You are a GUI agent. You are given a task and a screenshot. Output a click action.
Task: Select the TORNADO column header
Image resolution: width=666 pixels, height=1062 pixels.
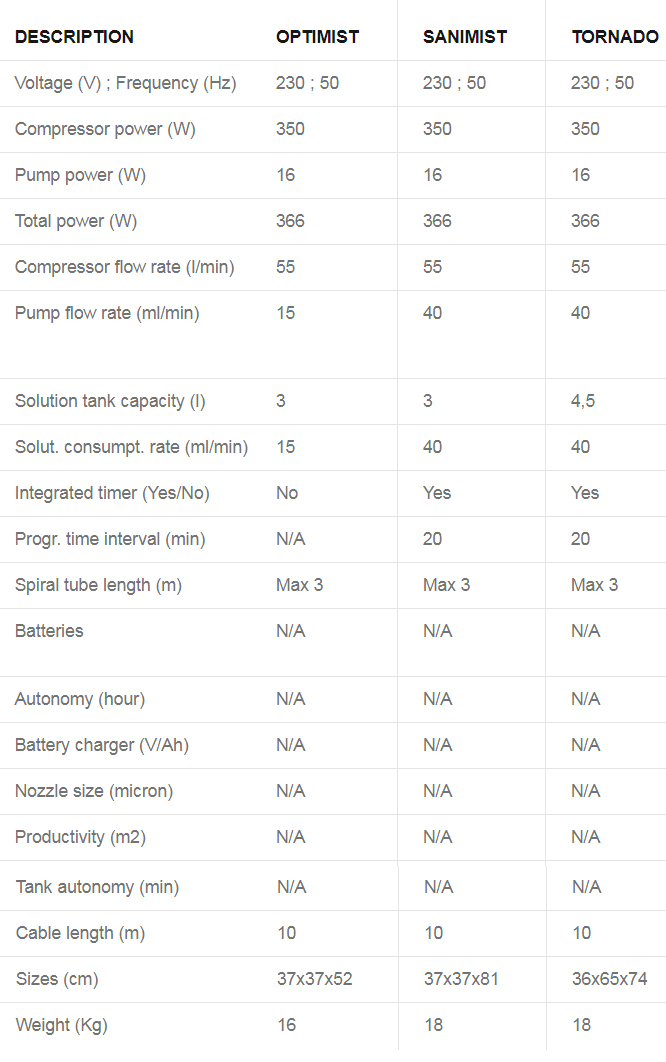pyautogui.click(x=615, y=37)
